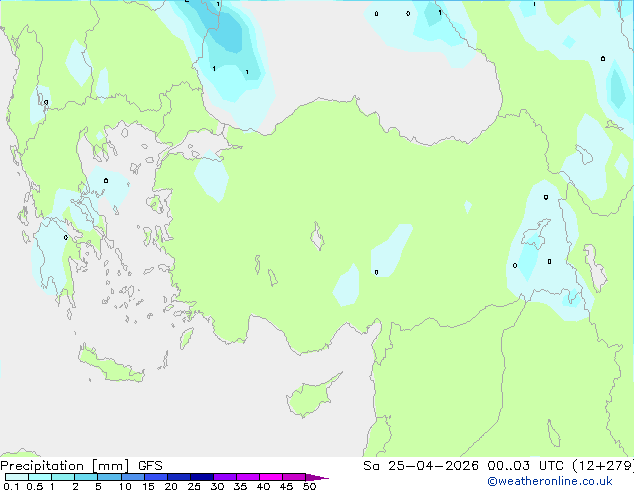Pick the 10–15 mm blue legend box
Viewport: 634px width, 490px height.
point(132,477)
